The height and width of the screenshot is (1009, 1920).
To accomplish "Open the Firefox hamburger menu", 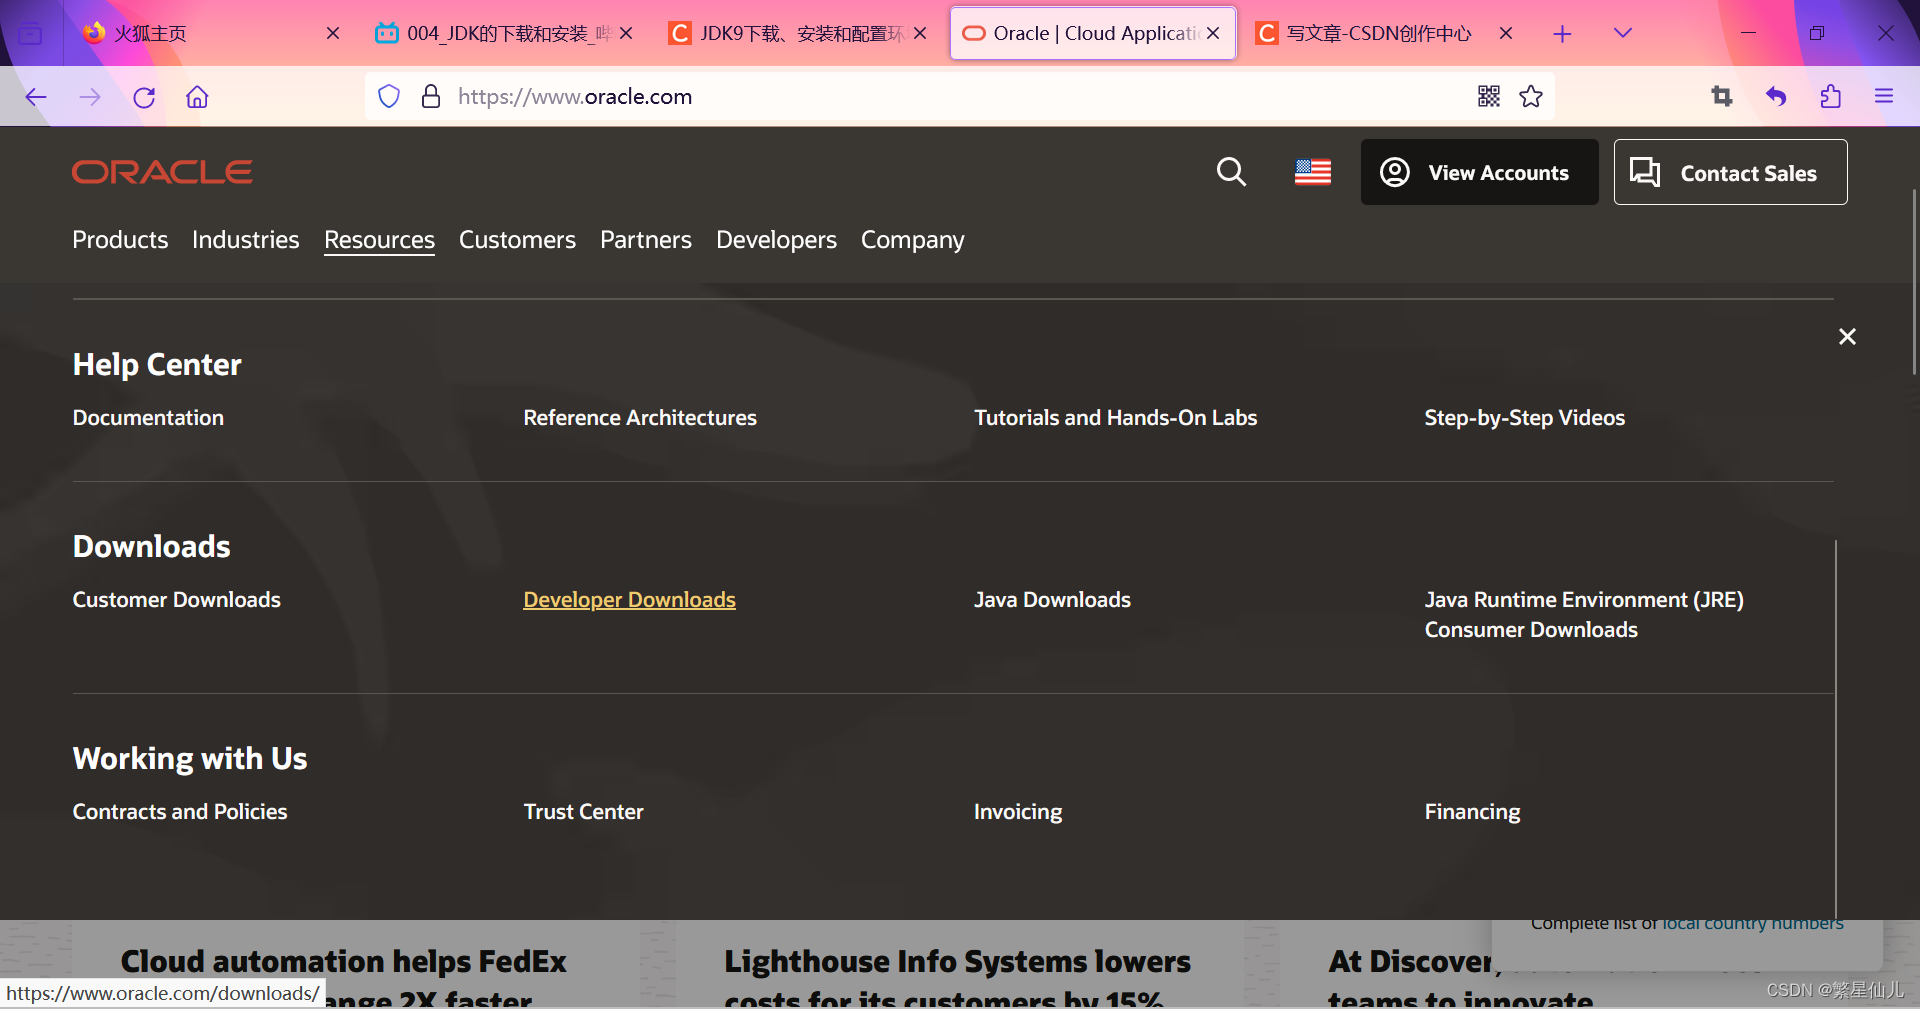I will (1884, 96).
